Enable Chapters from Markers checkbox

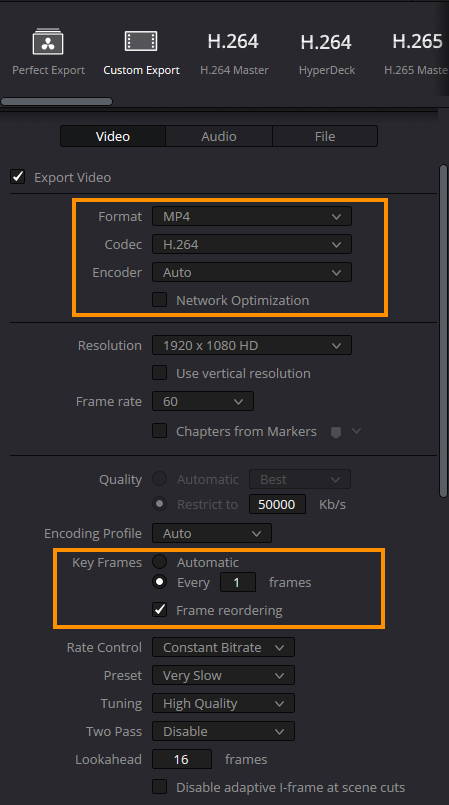(x=160, y=430)
